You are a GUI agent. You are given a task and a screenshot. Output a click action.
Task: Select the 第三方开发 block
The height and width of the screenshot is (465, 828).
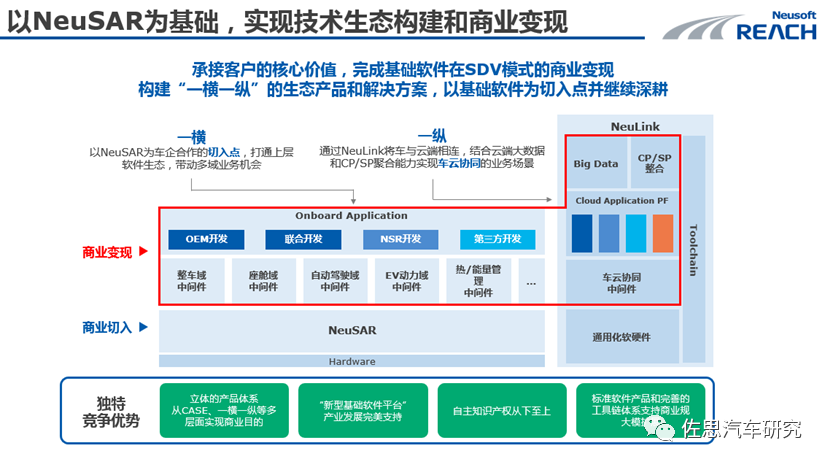click(x=497, y=239)
